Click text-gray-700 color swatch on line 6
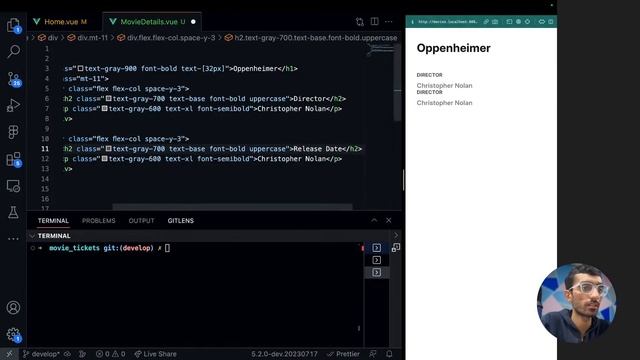 tap(109, 99)
